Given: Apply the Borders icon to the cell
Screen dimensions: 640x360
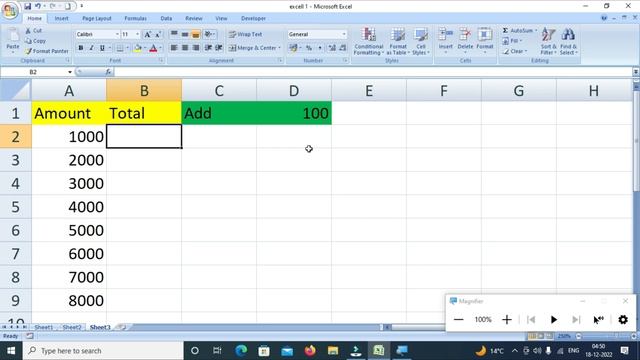Looking at the screenshot, I should pos(120,48).
